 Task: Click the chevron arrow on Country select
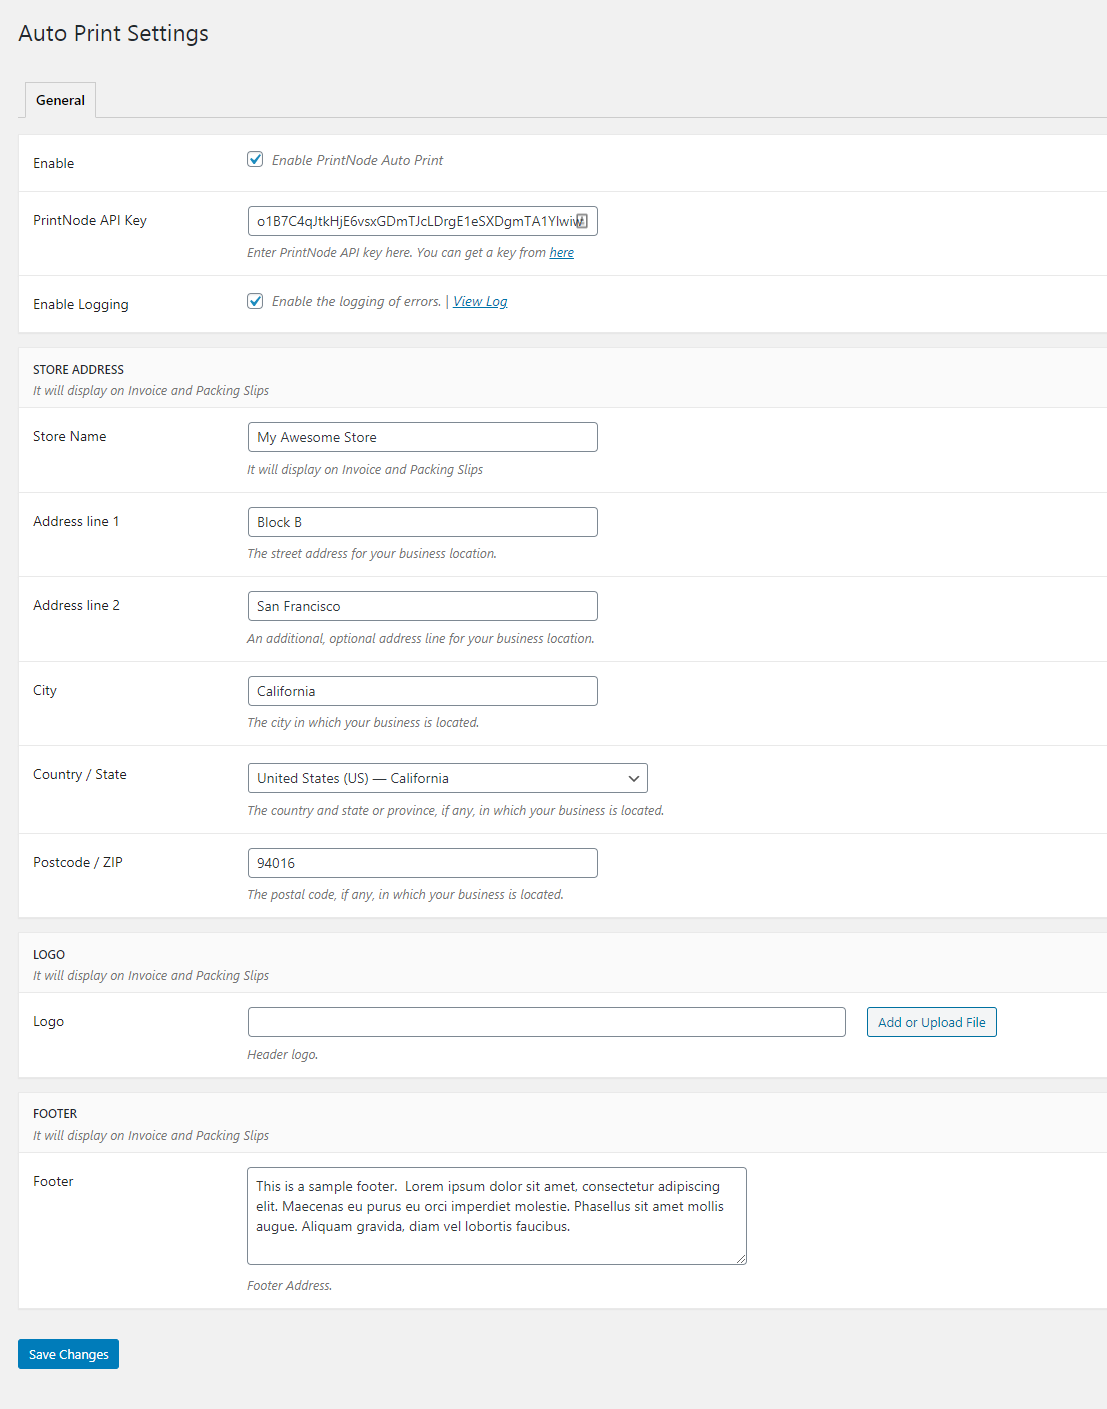coord(633,778)
